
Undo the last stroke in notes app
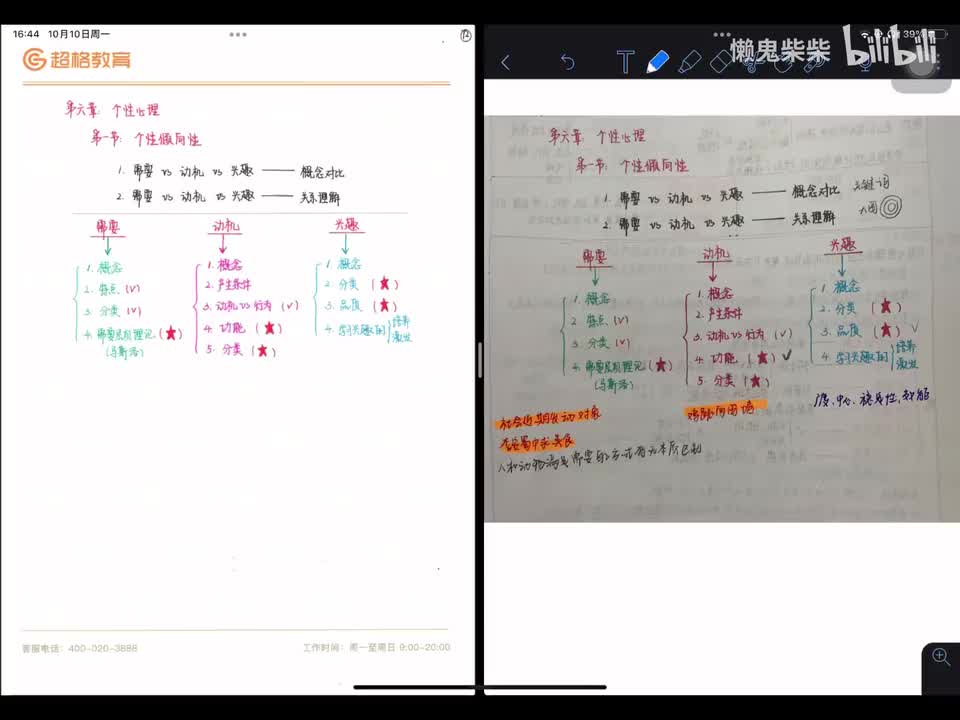coord(568,62)
